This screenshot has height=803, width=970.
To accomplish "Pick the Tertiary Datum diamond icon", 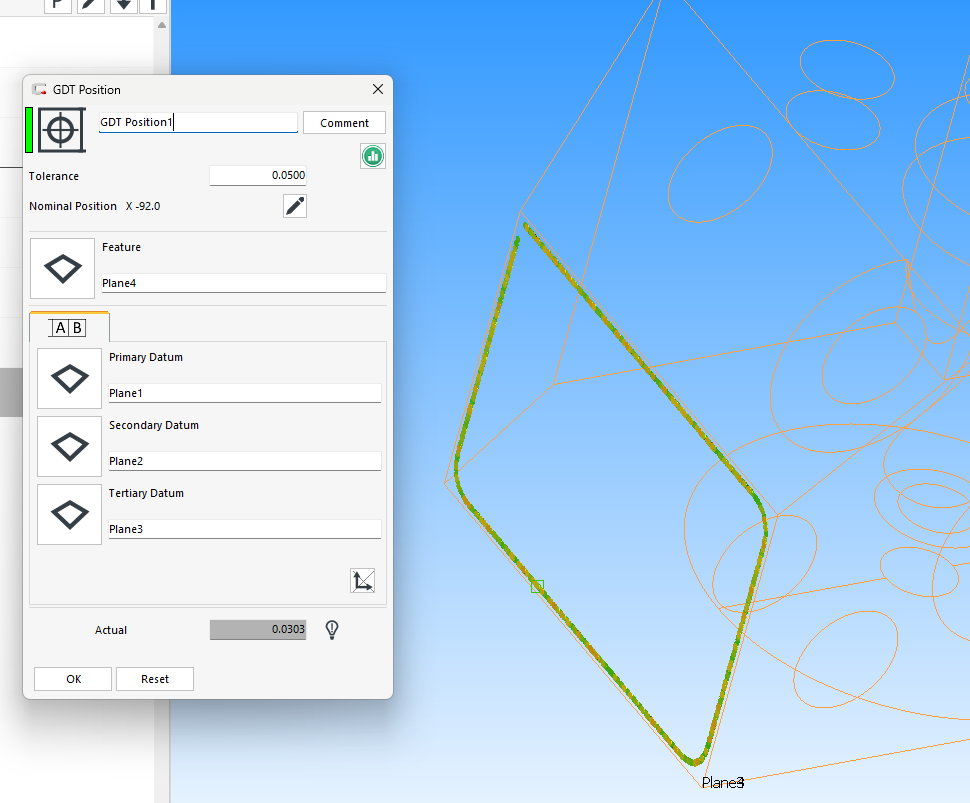I will (x=69, y=515).
